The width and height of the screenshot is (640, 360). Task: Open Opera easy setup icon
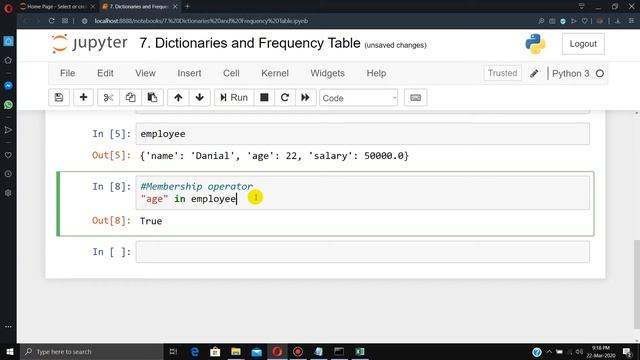click(631, 21)
